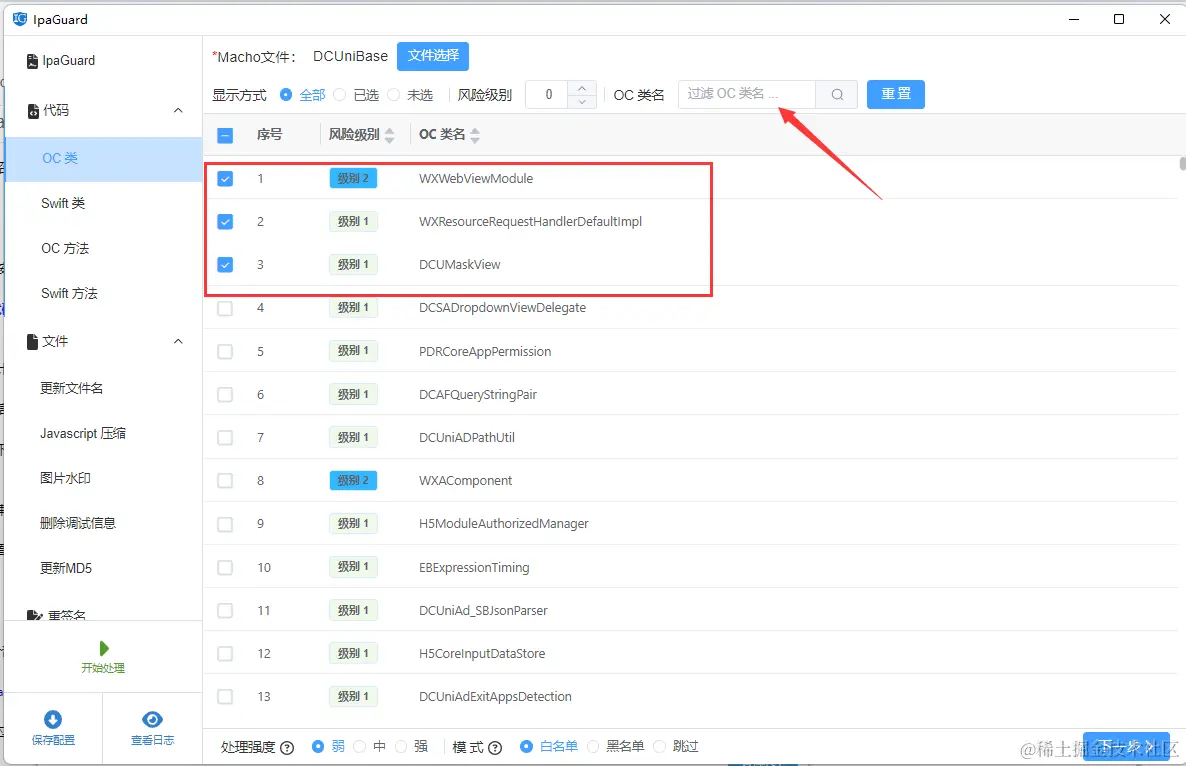Click the 级别 1 badge for DCUMaskView
This screenshot has width=1186, height=766.
click(x=353, y=265)
